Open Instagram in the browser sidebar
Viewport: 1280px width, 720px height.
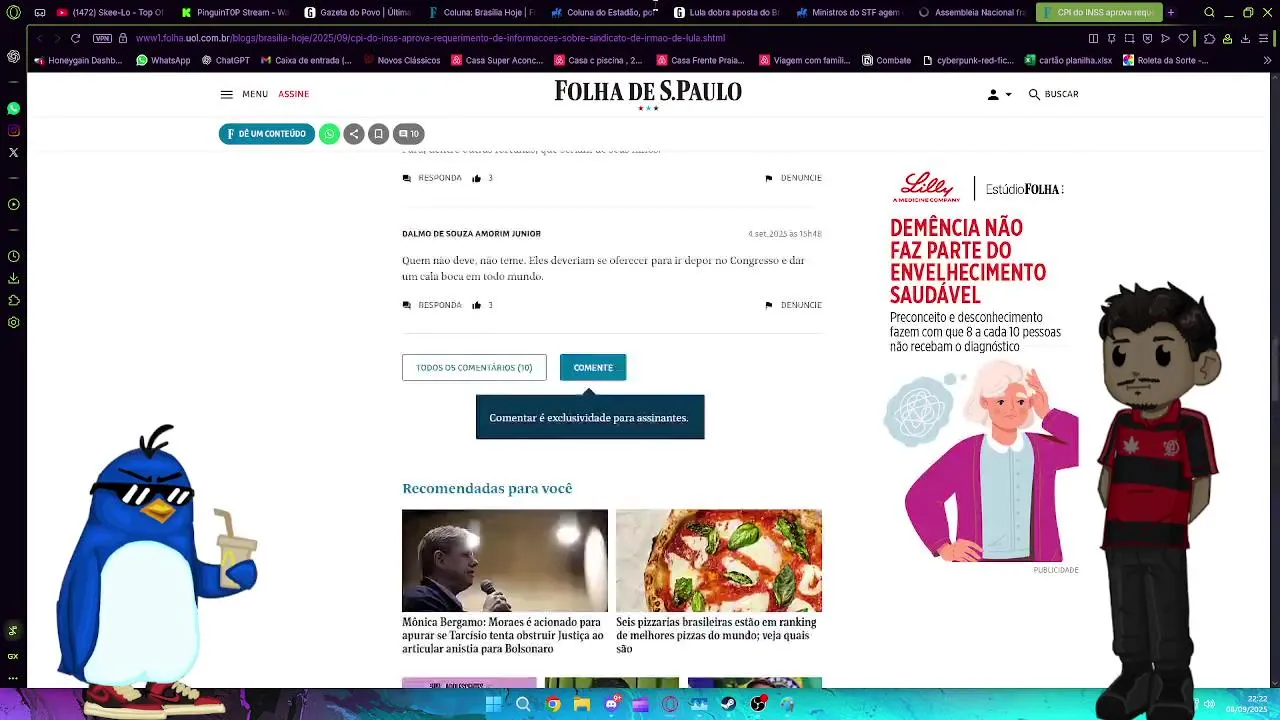coord(13,130)
